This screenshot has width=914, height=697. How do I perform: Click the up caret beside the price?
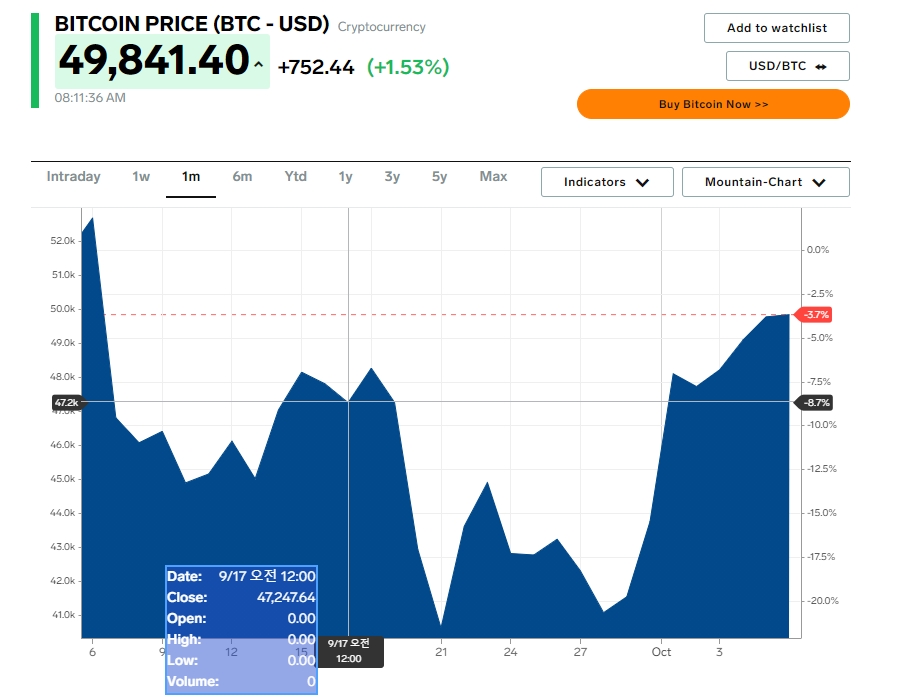(258, 65)
